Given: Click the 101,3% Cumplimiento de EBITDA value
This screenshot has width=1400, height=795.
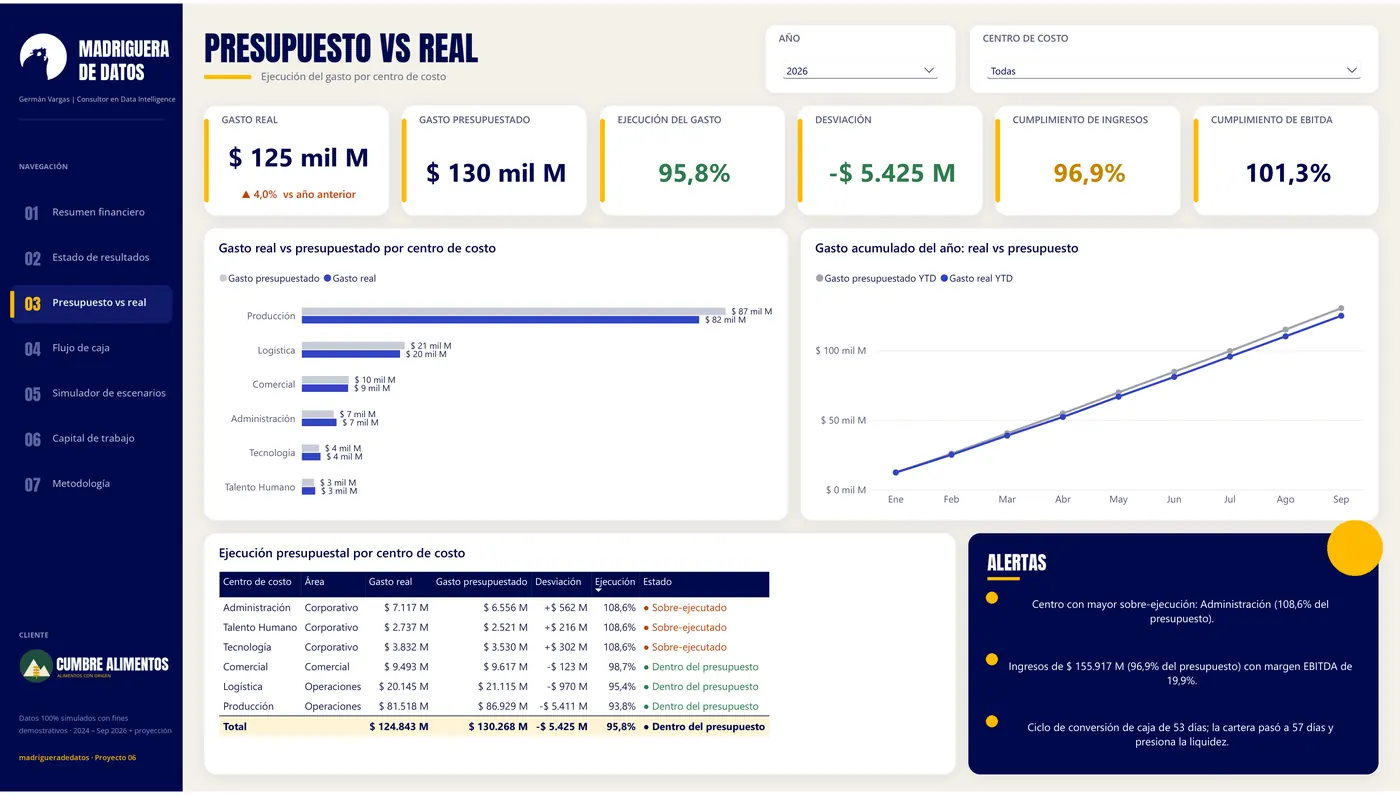Looking at the screenshot, I should point(1288,173).
